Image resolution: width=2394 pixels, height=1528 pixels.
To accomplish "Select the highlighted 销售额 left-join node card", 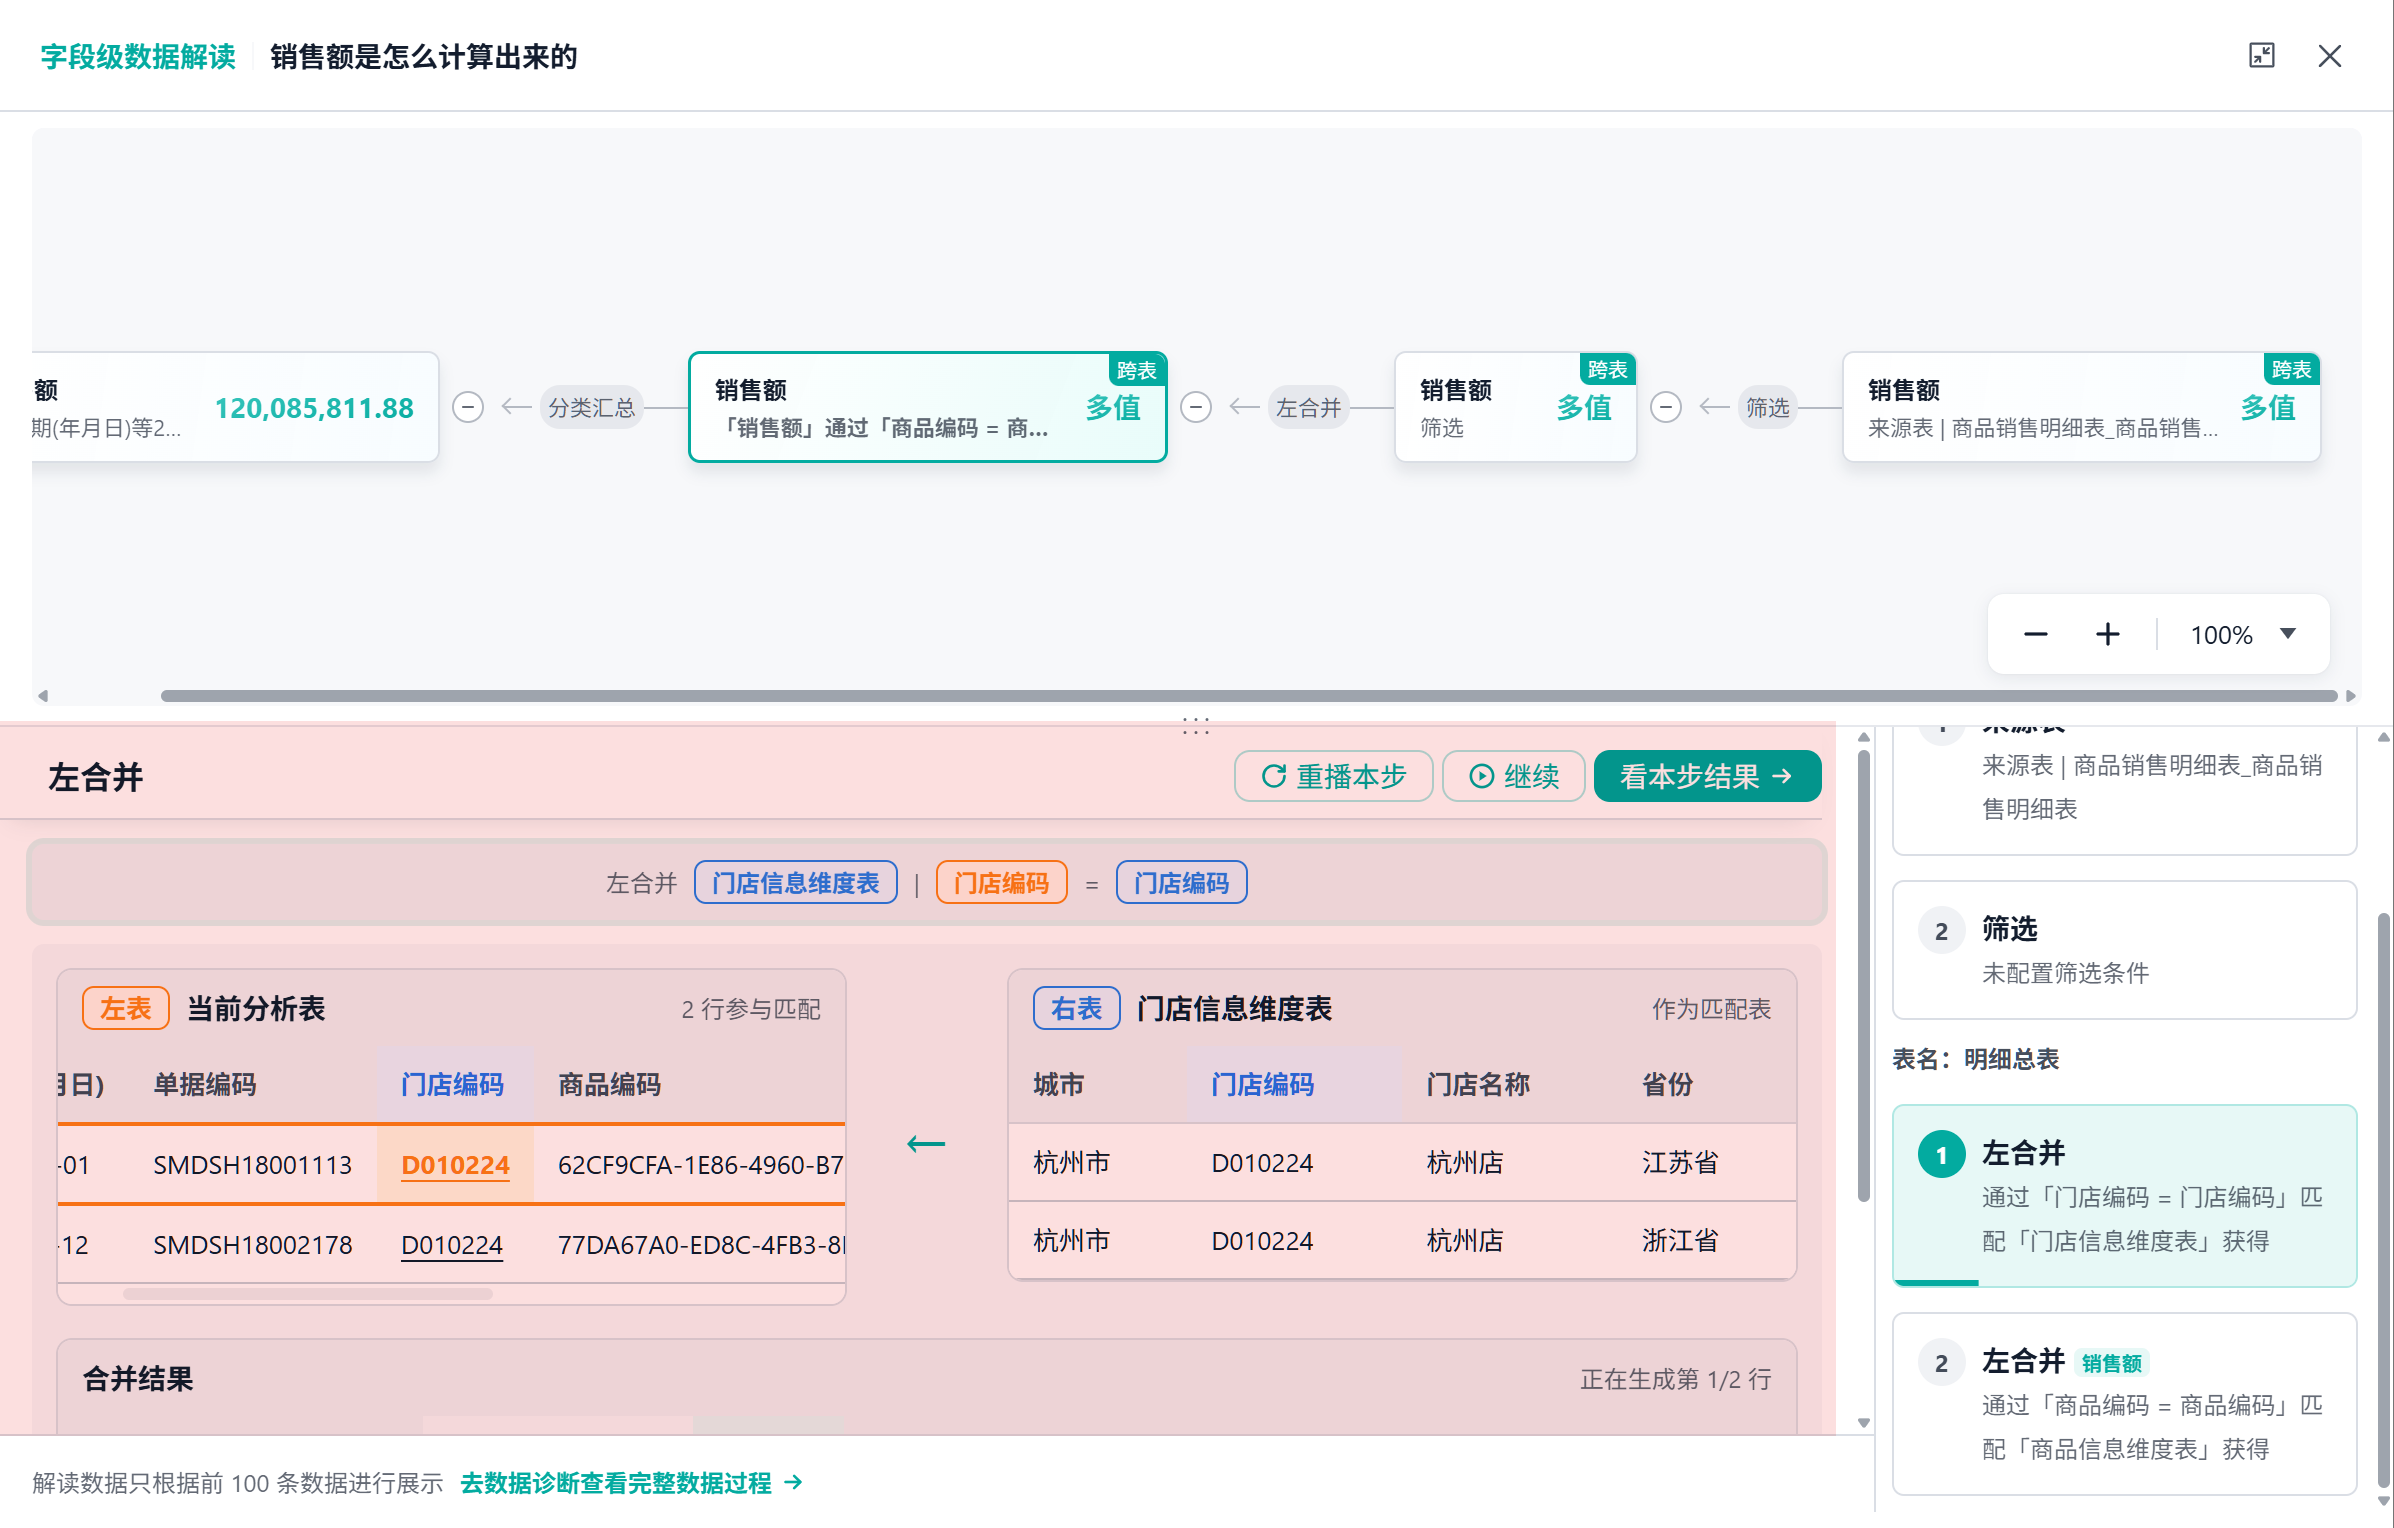I will pyautogui.click(x=928, y=407).
